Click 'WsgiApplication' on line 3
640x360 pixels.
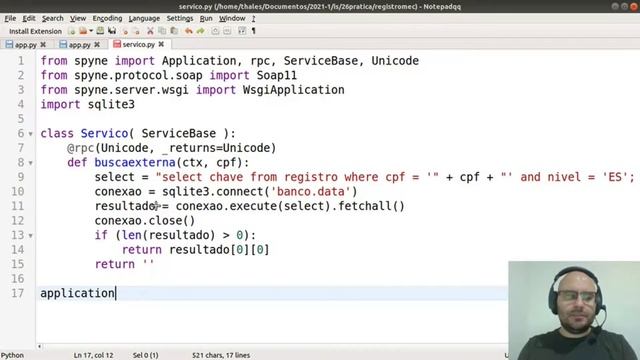293,90
